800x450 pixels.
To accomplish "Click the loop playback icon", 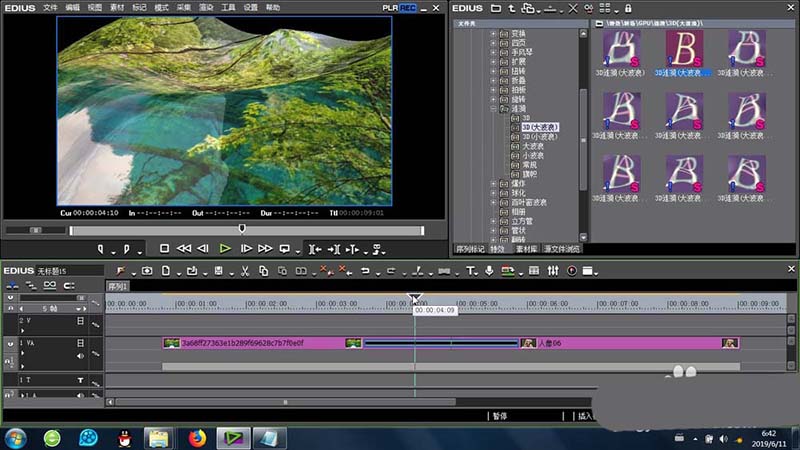I will pyautogui.click(x=285, y=249).
